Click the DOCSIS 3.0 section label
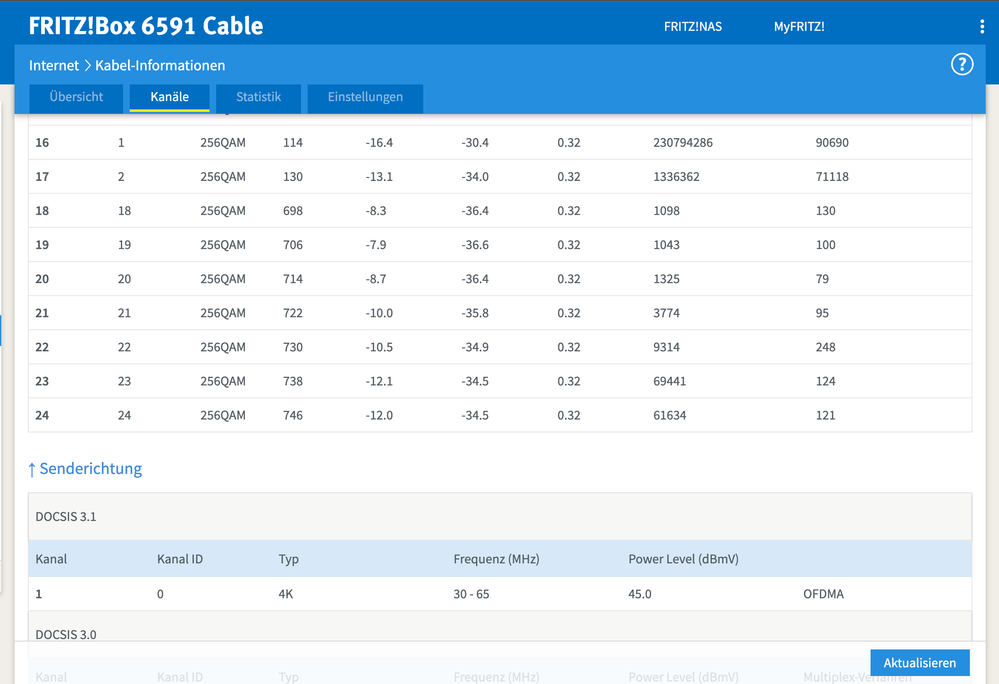 coord(66,635)
